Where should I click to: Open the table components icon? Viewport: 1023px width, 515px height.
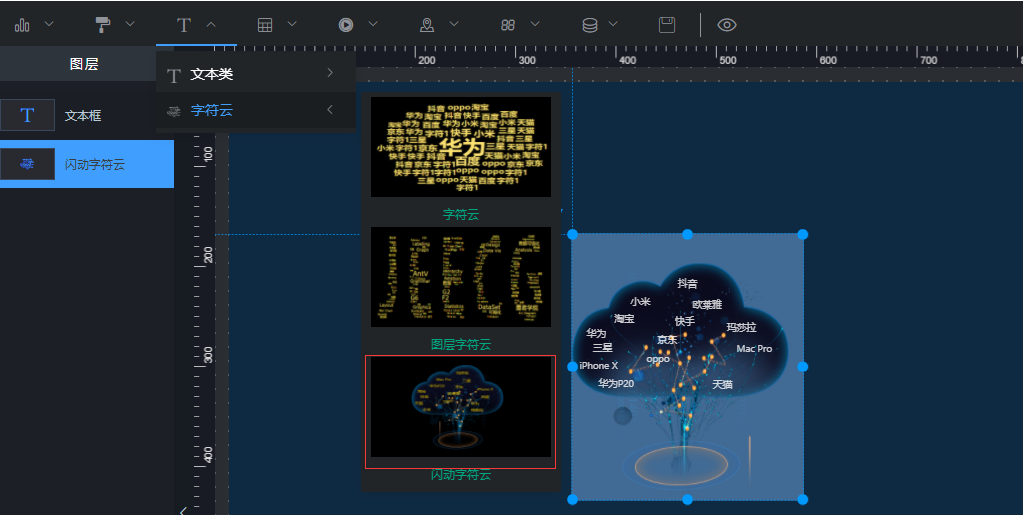265,25
